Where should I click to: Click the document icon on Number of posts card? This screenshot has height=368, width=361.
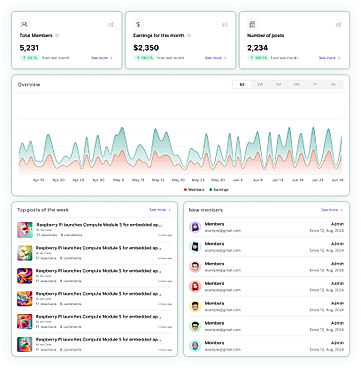click(252, 24)
